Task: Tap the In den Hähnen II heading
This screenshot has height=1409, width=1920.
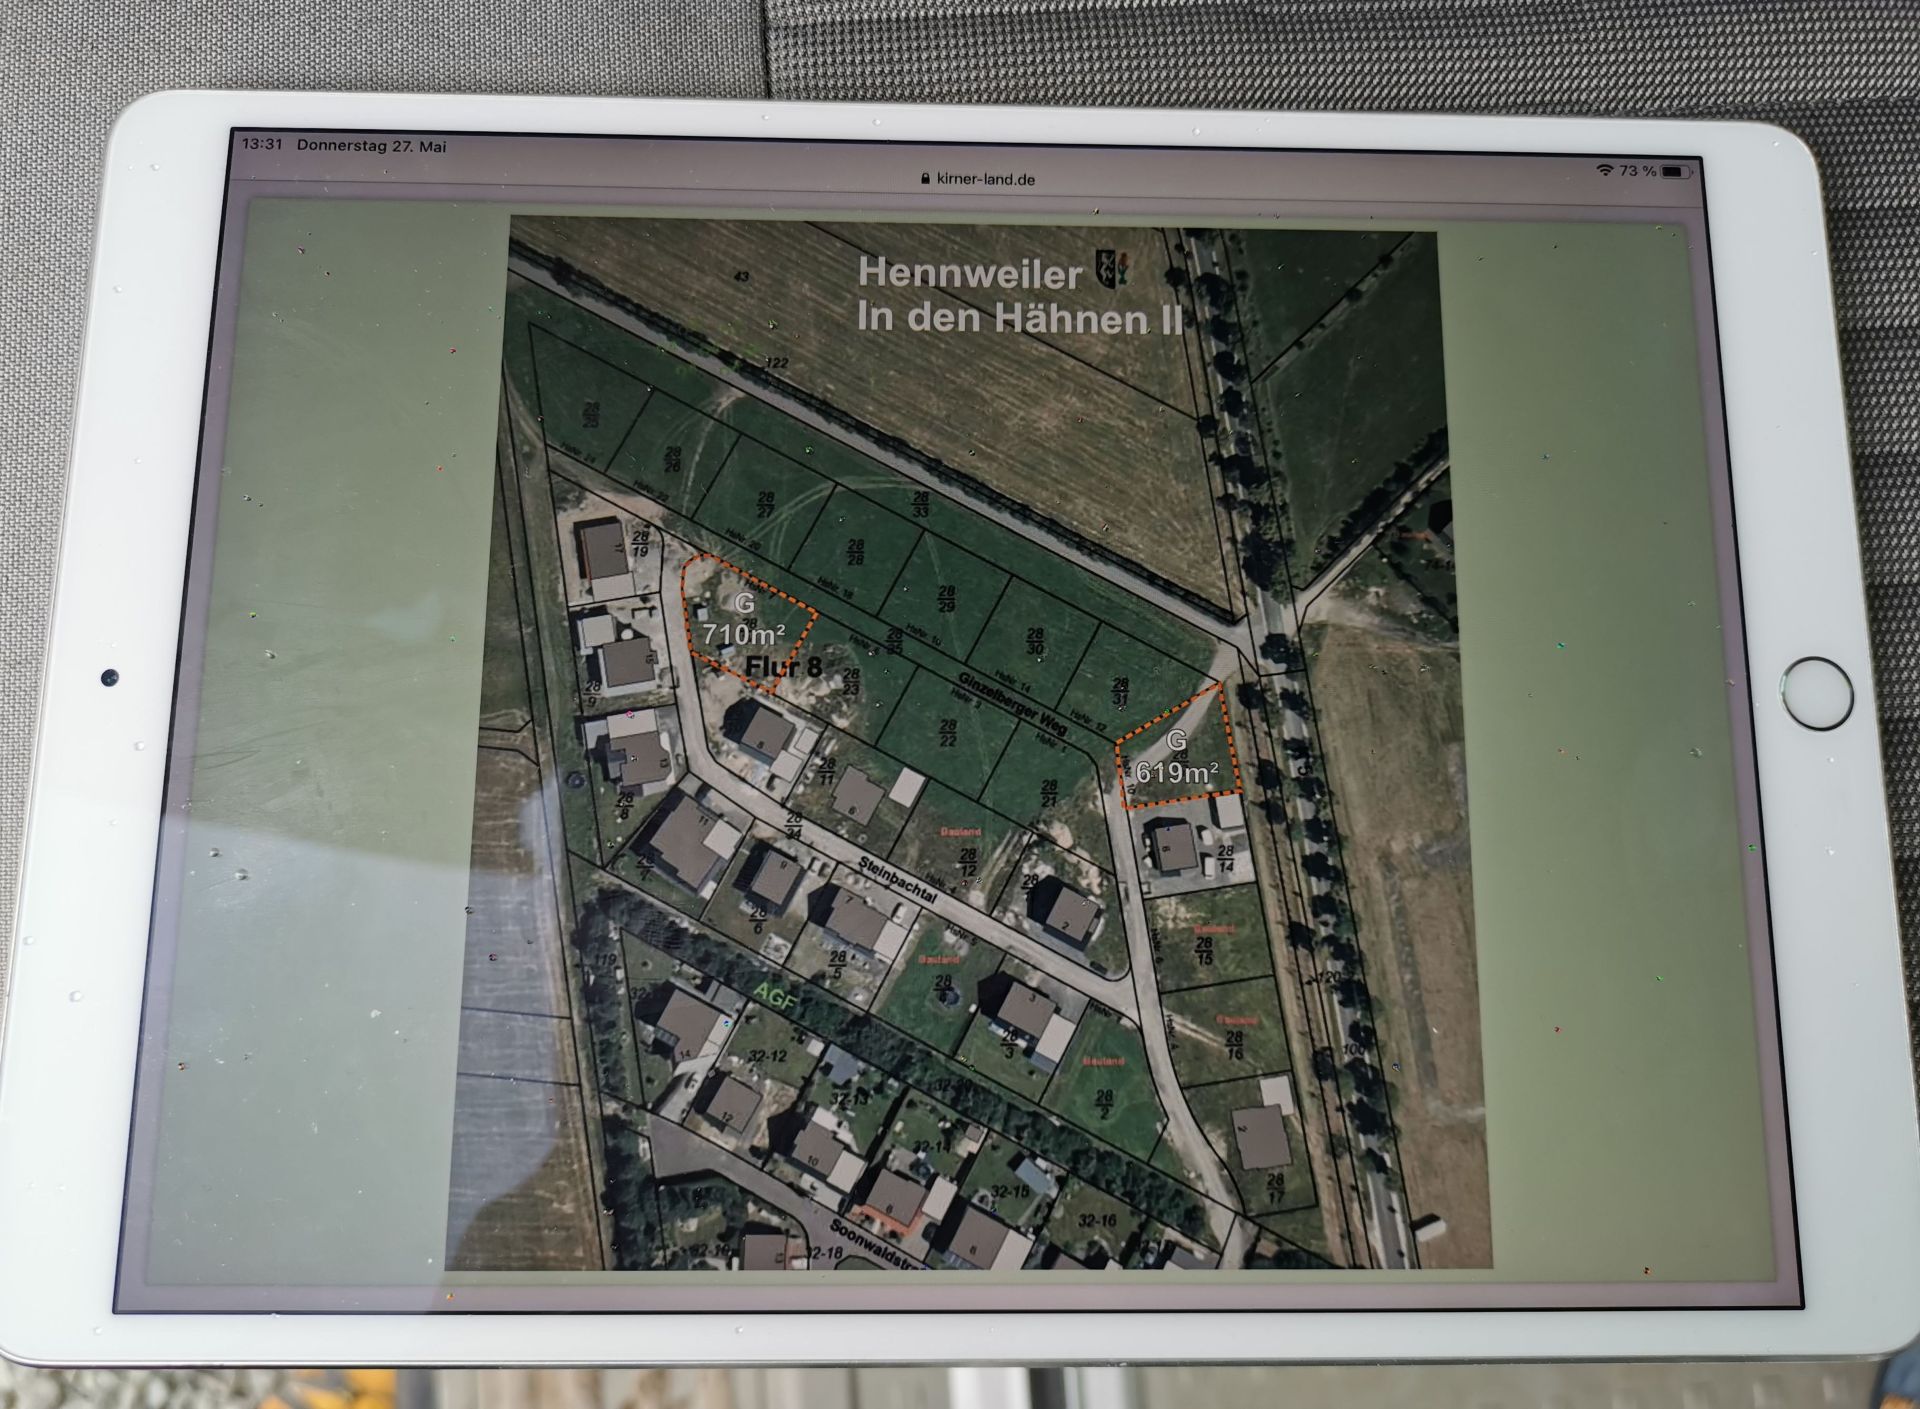Action: tap(1021, 317)
